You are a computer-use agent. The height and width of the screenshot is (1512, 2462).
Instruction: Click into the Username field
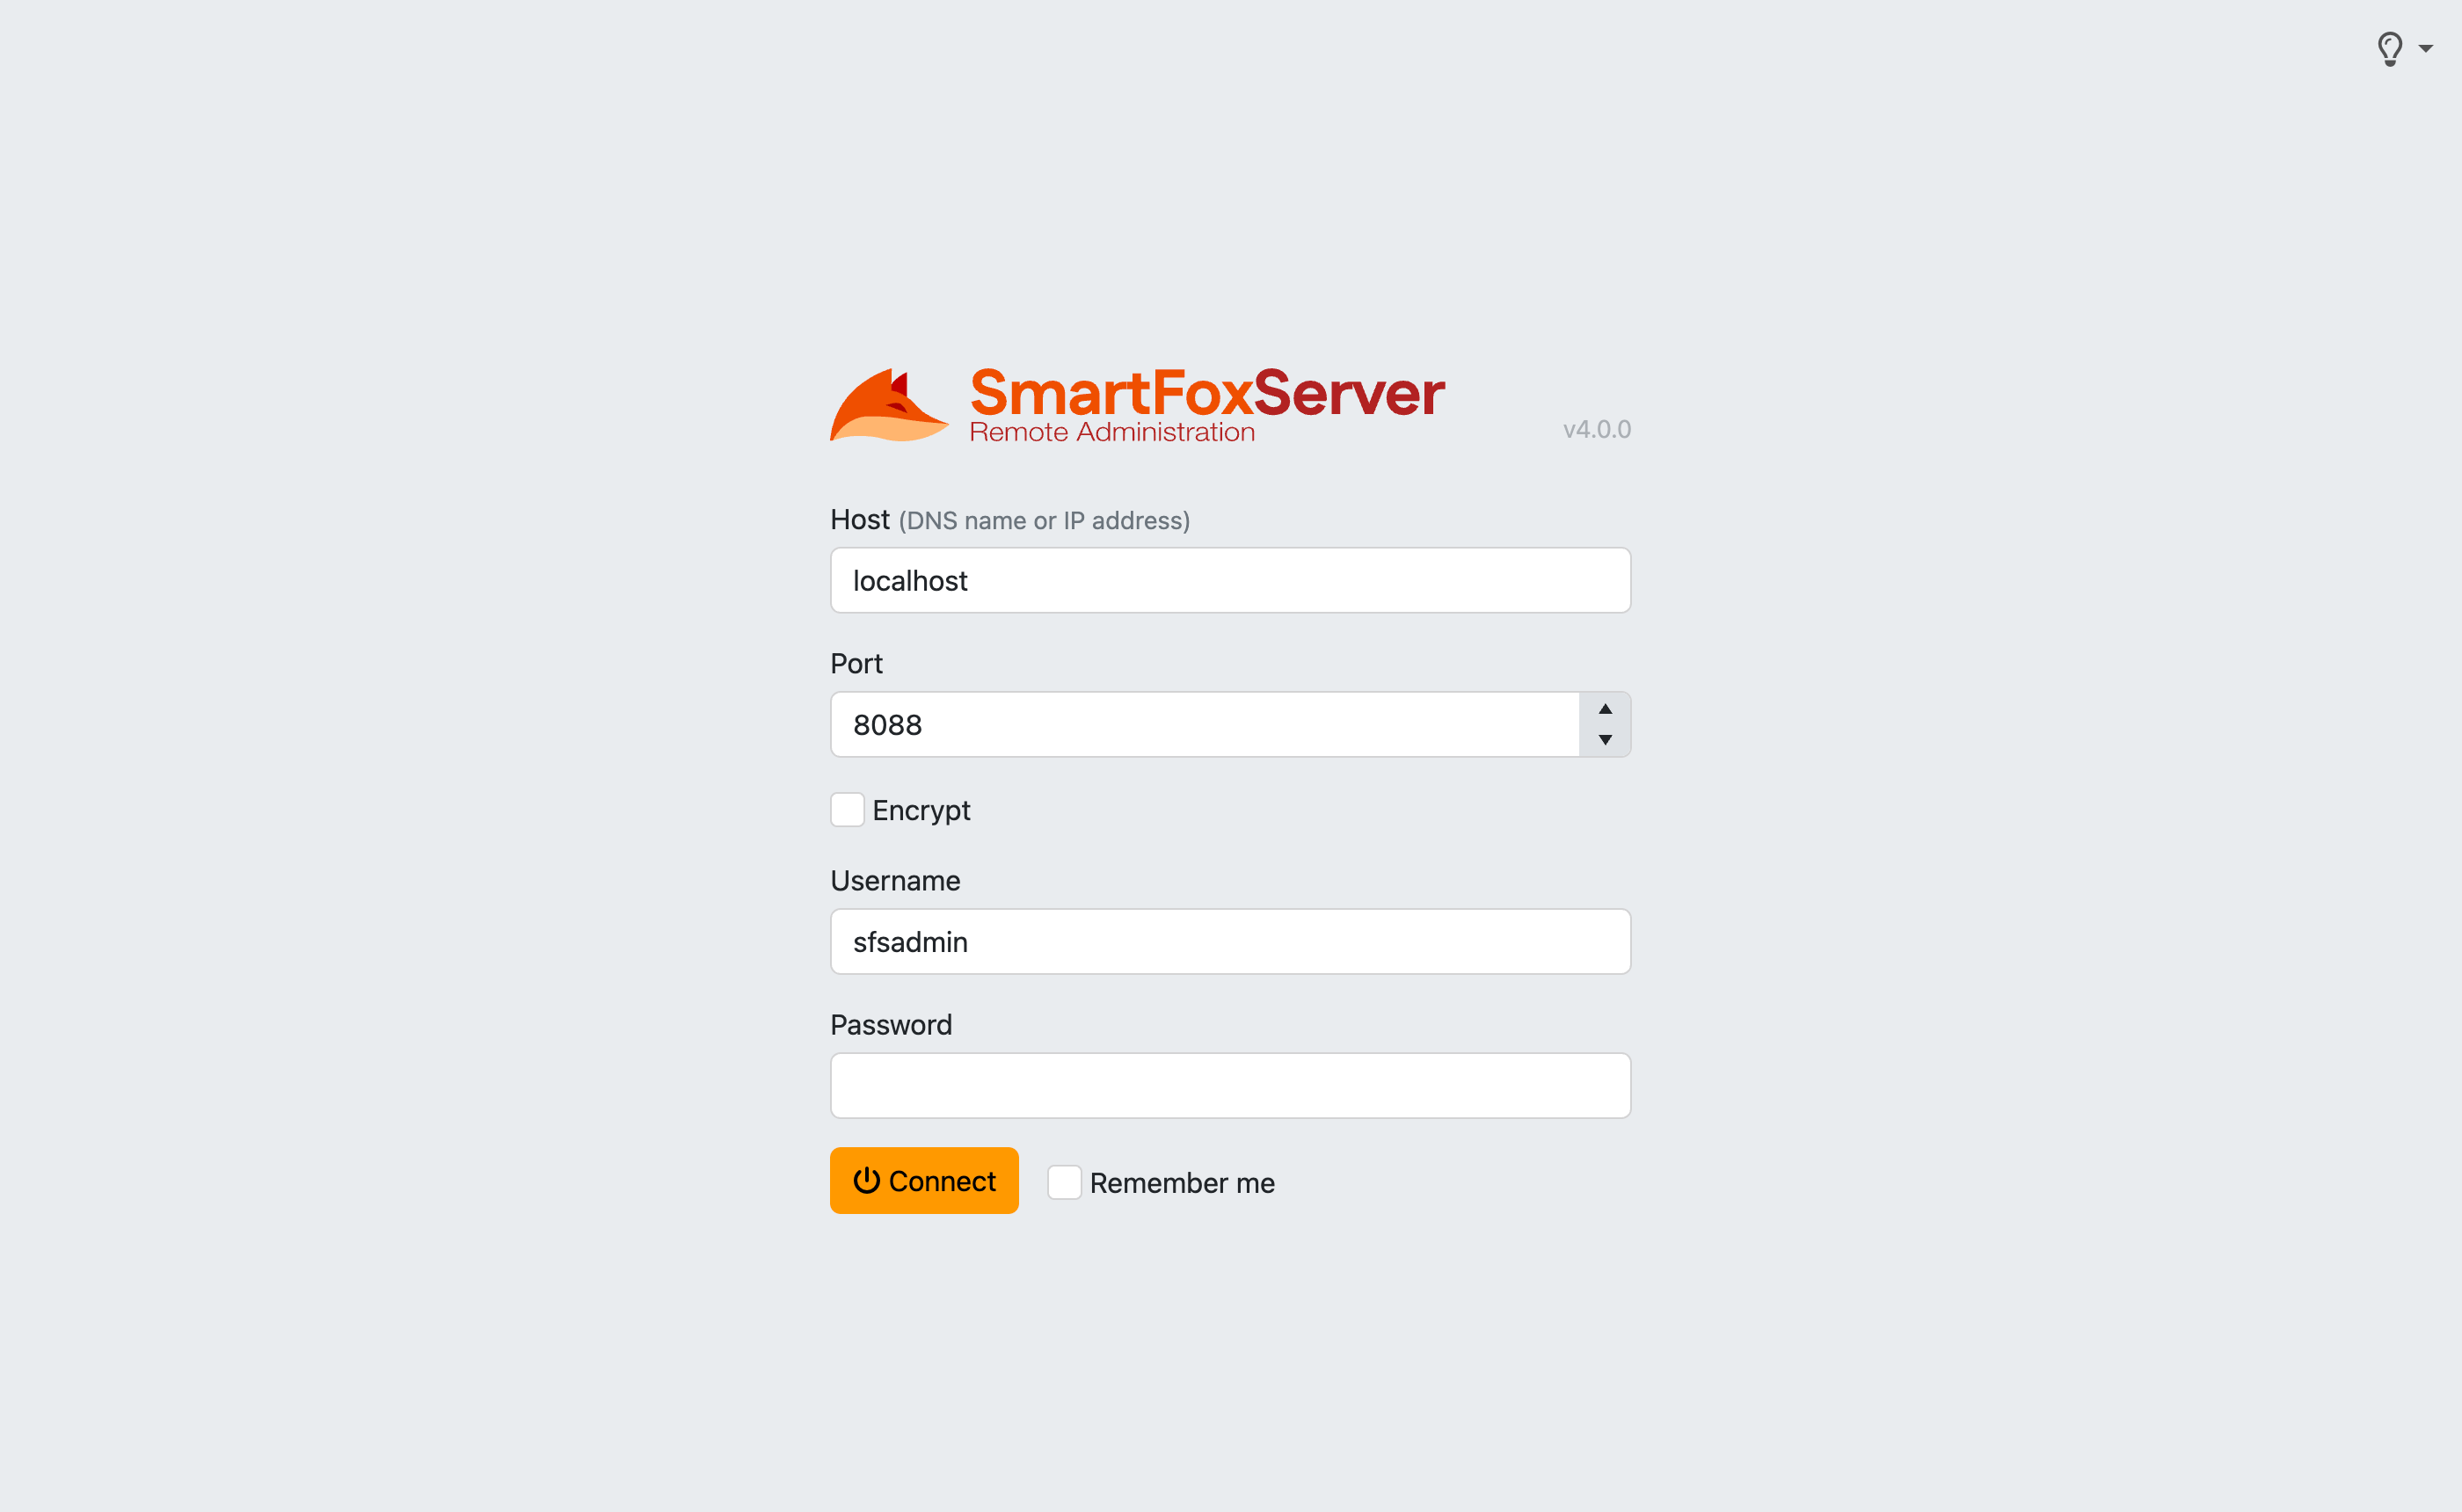pyautogui.click(x=1230, y=942)
